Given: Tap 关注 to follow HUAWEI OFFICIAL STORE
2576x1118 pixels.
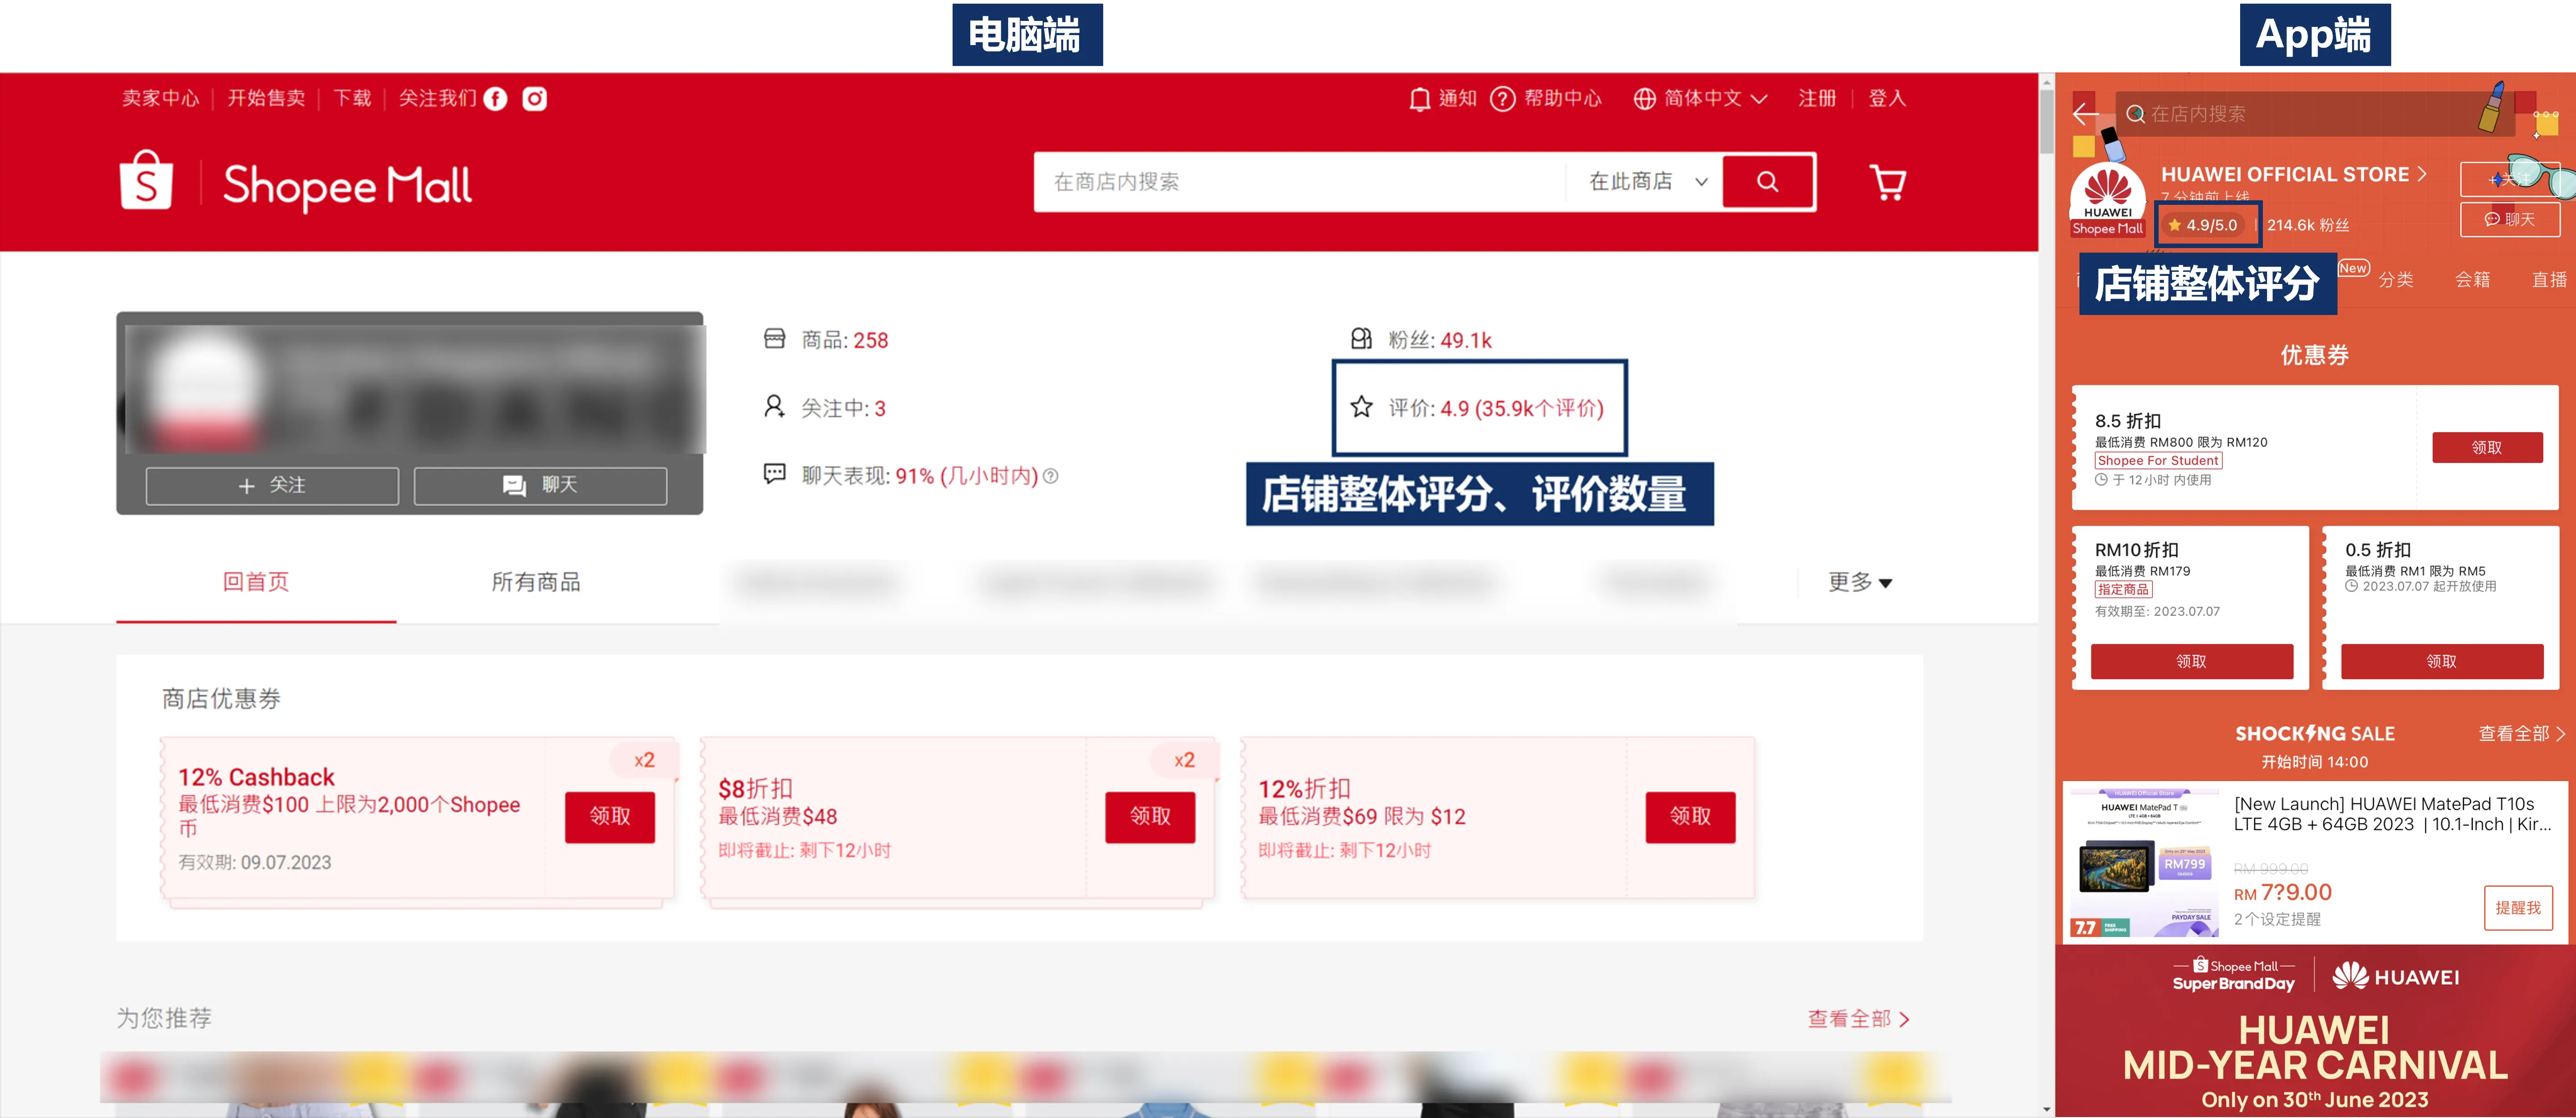Looking at the screenshot, I should tap(2512, 180).
